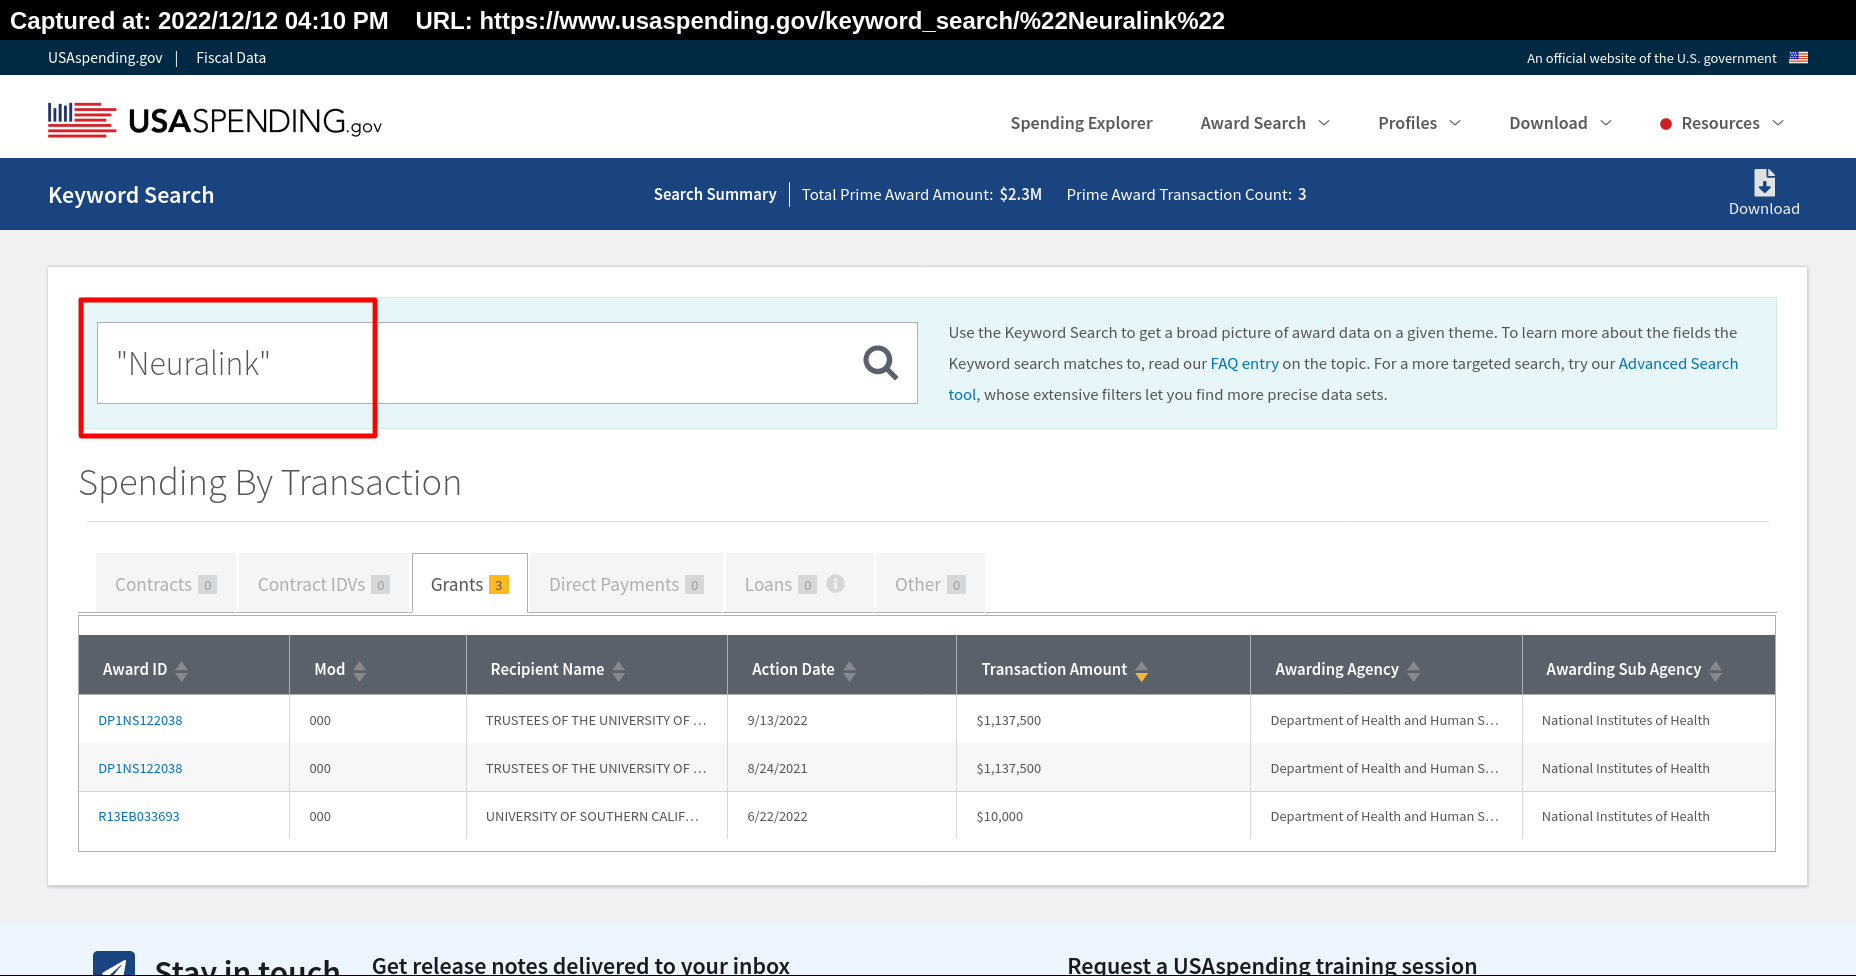The width and height of the screenshot is (1856, 976).
Task: Open Spending Explorer
Action: [x=1081, y=123]
